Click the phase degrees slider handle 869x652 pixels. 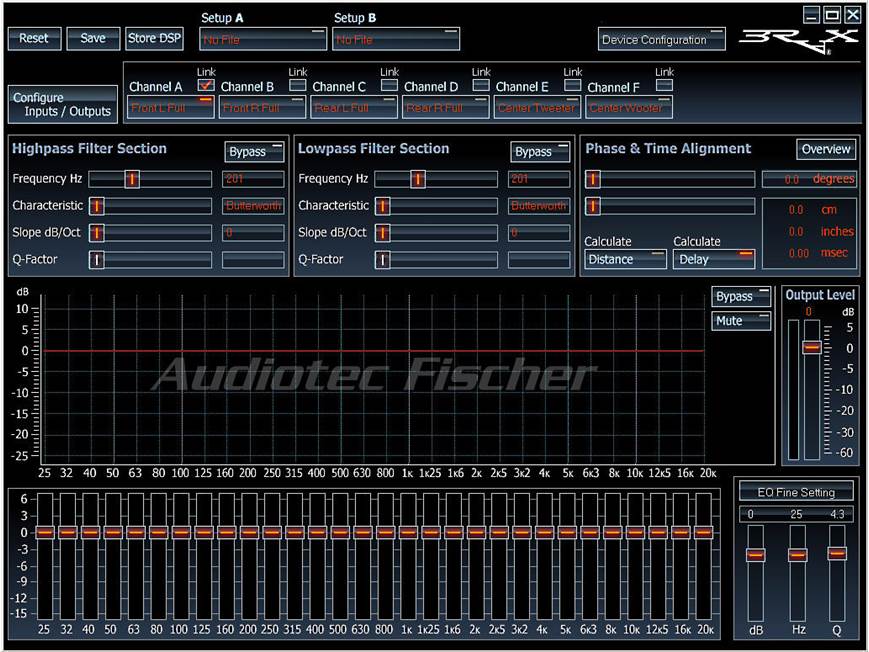pyautogui.click(x=593, y=179)
